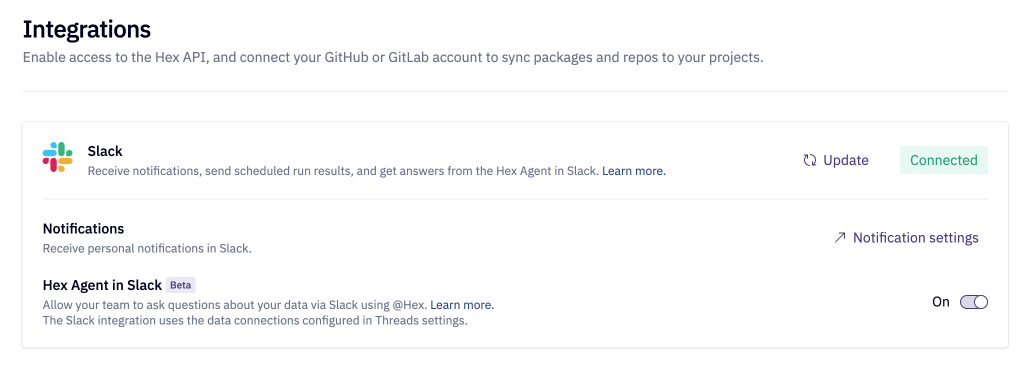
Task: Open Notification settings link
Action: pyautogui.click(x=906, y=238)
